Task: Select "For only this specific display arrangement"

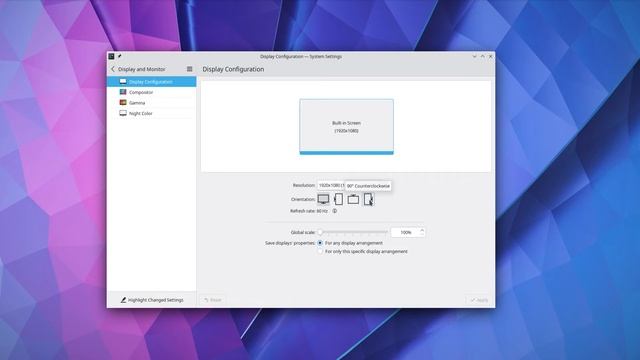Action: click(320, 251)
